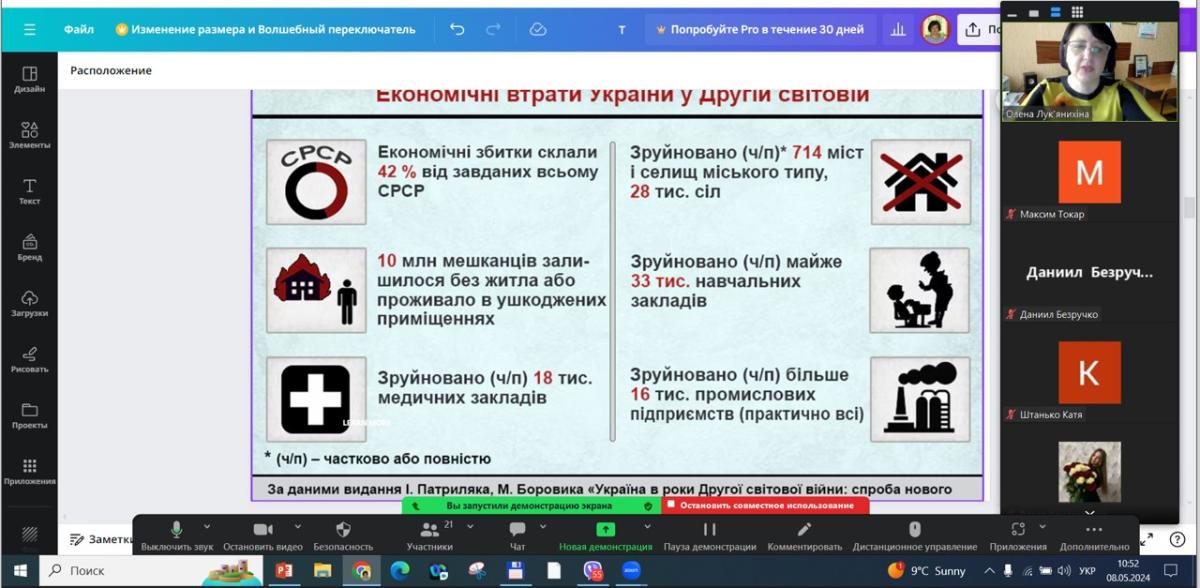Image resolution: width=1200 pixels, height=588 pixels.
Task: Open Дистанционное управление remote control
Action: (915, 536)
